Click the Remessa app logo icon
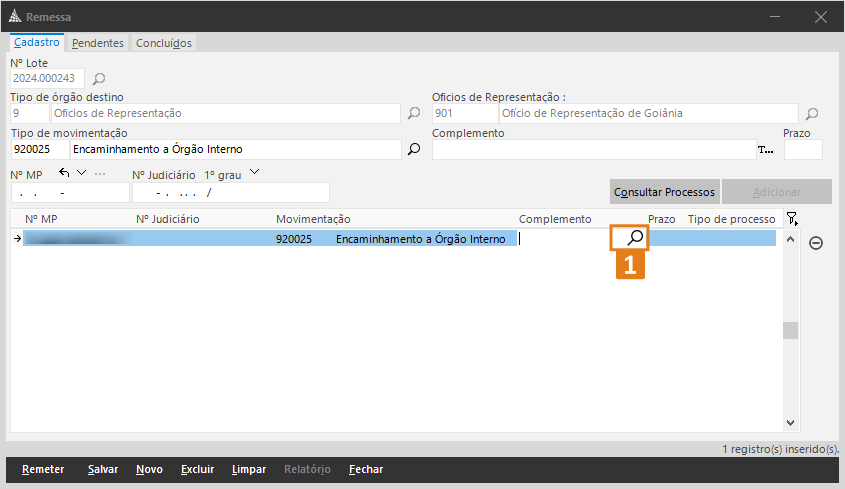845x489 pixels. tap(15, 16)
